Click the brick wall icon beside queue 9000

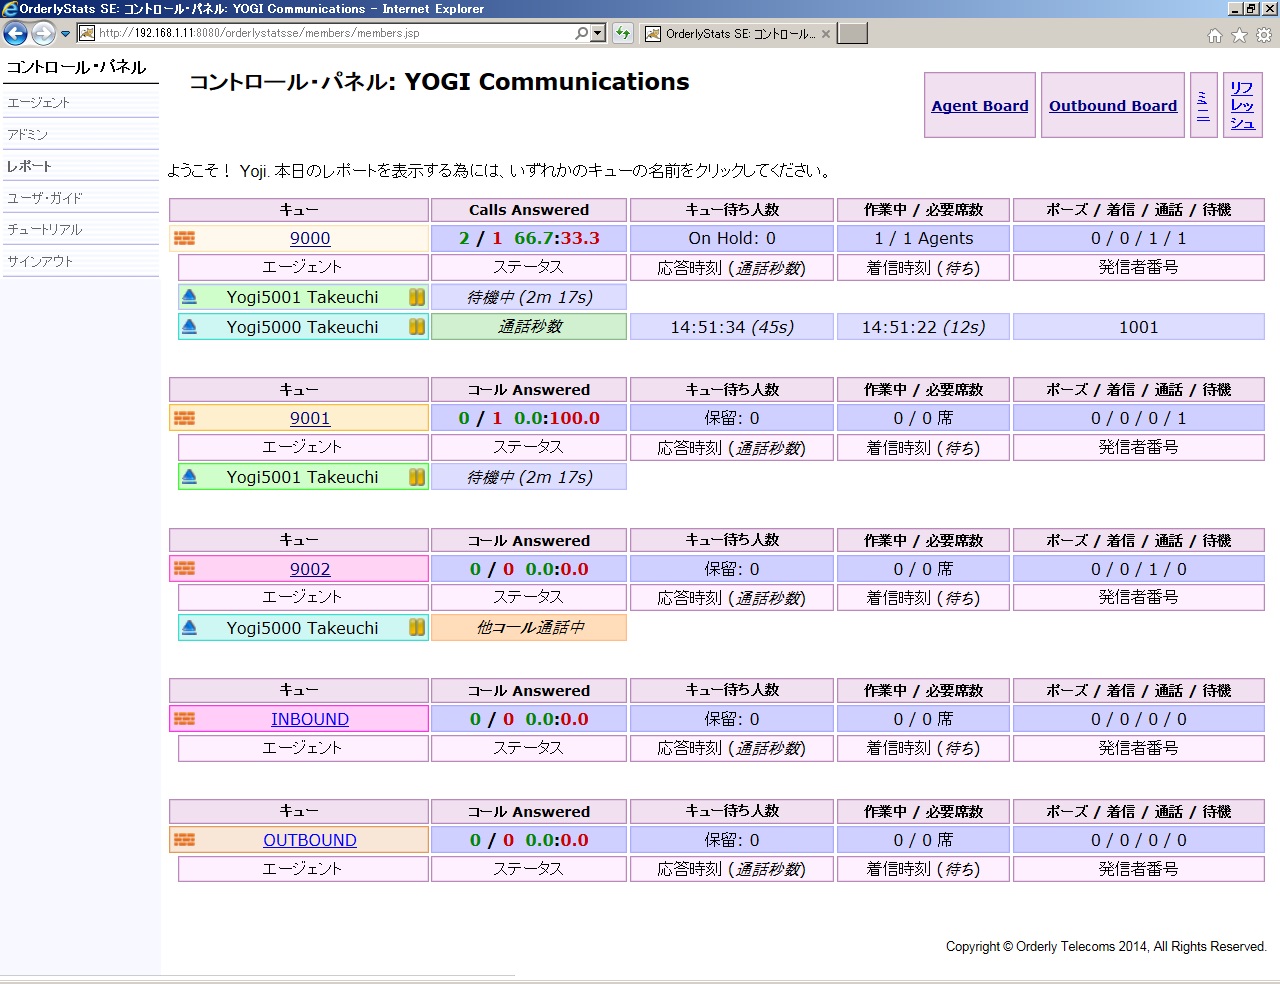click(x=185, y=238)
